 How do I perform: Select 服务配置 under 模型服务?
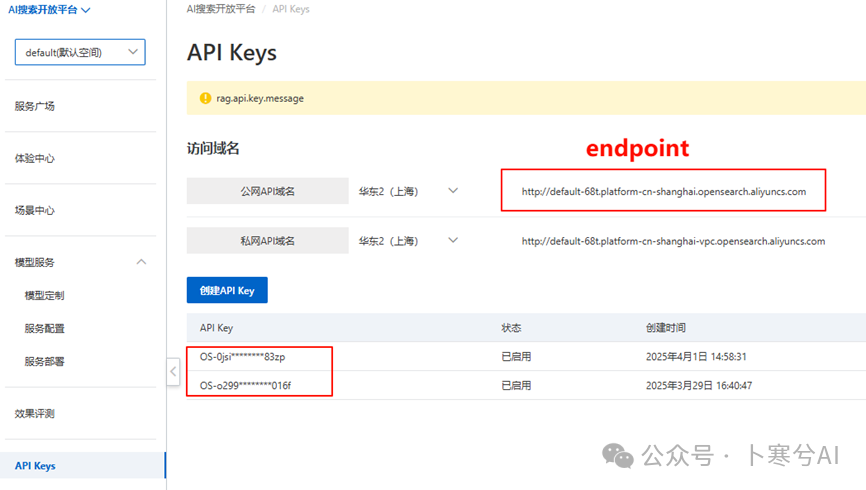pyautogui.click(x=45, y=328)
